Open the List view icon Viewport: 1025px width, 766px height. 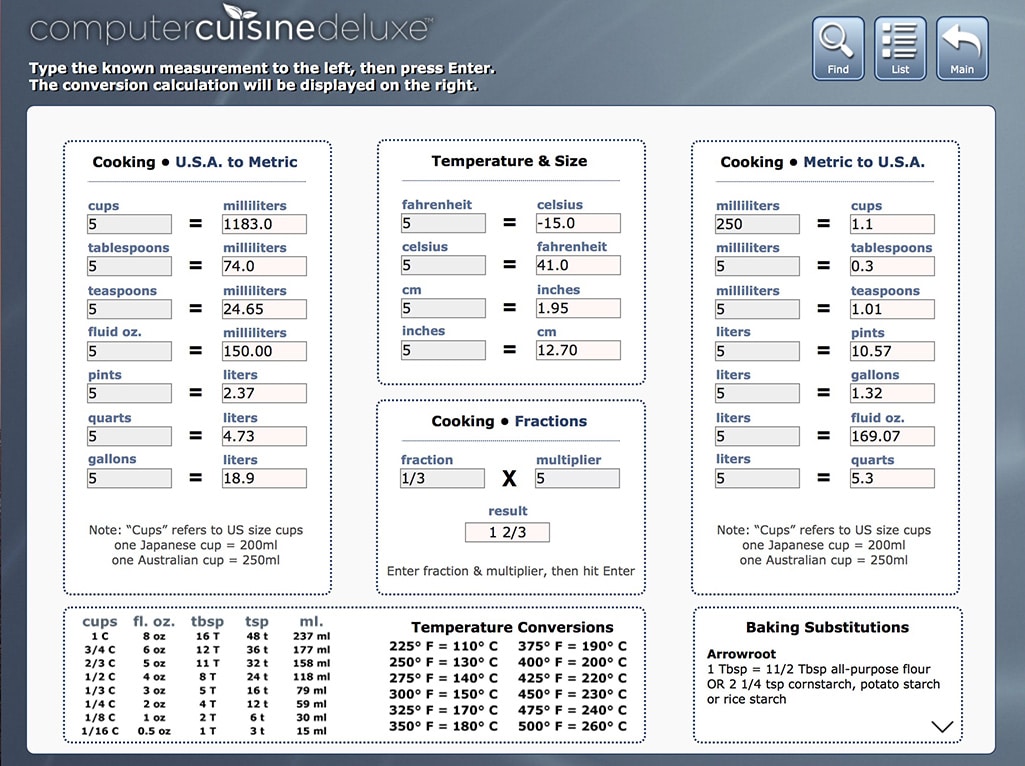[x=900, y=48]
